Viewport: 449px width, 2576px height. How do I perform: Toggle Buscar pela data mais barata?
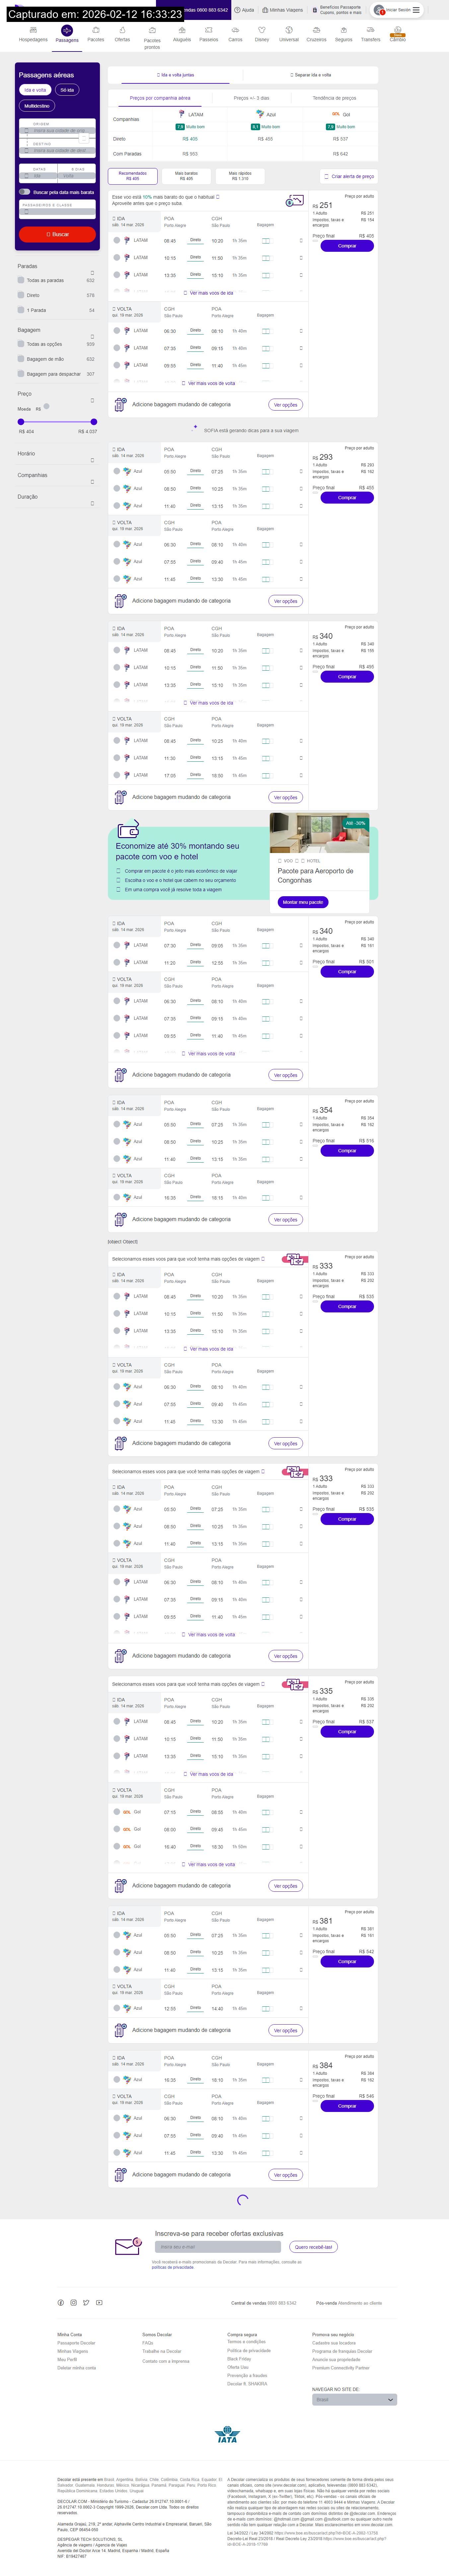click(x=24, y=192)
